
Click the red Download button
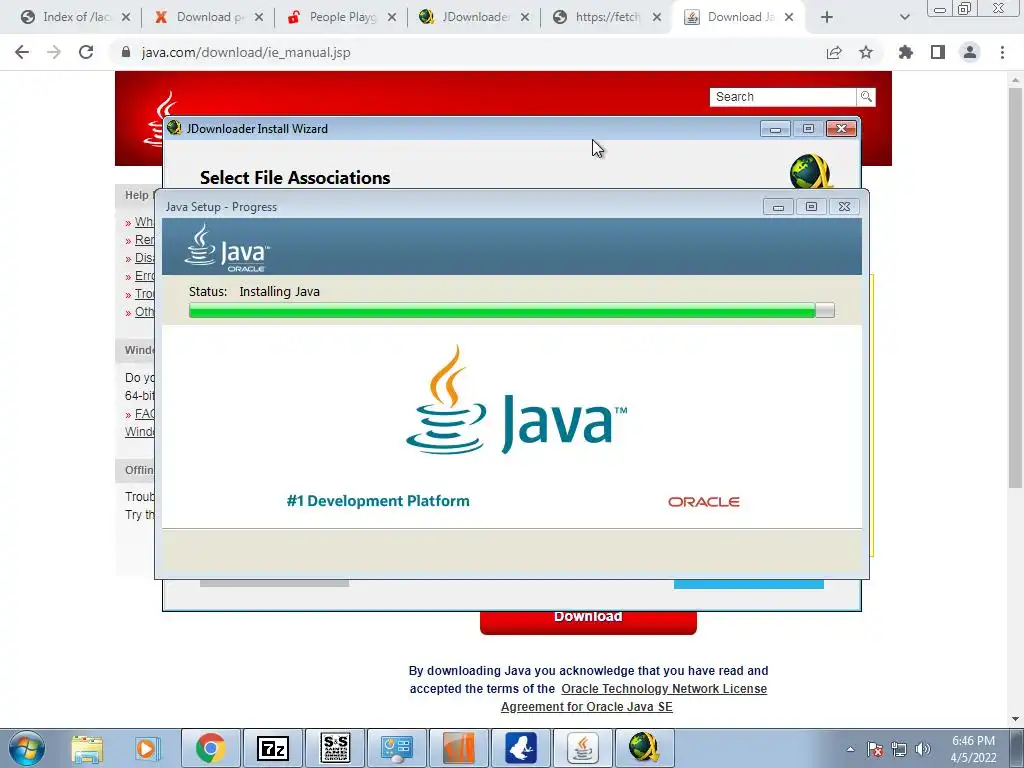point(588,621)
